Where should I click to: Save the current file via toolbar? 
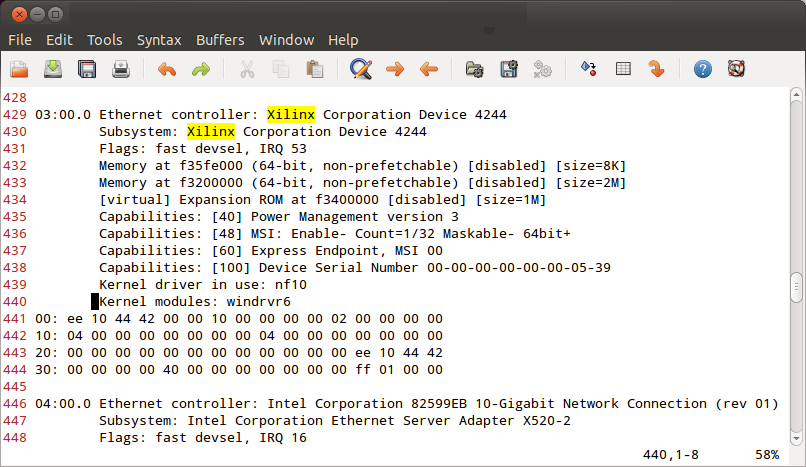click(x=53, y=69)
